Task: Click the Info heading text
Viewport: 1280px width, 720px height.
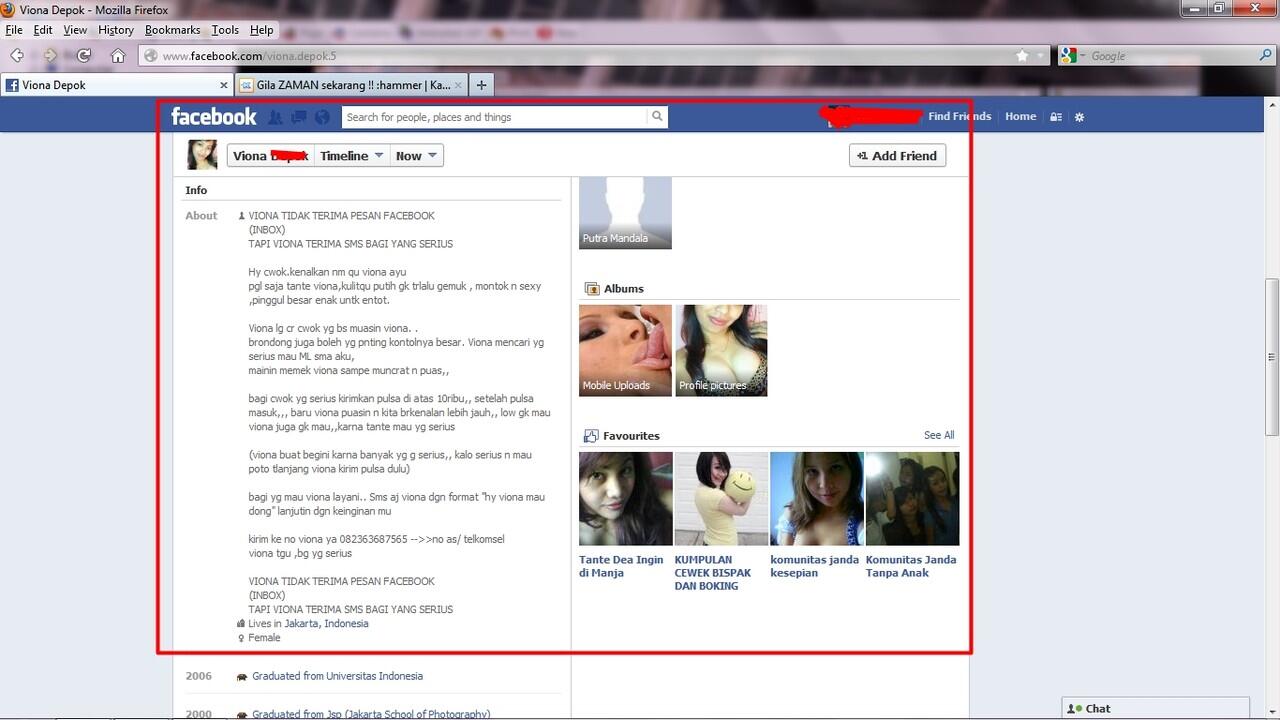Action: click(x=196, y=190)
